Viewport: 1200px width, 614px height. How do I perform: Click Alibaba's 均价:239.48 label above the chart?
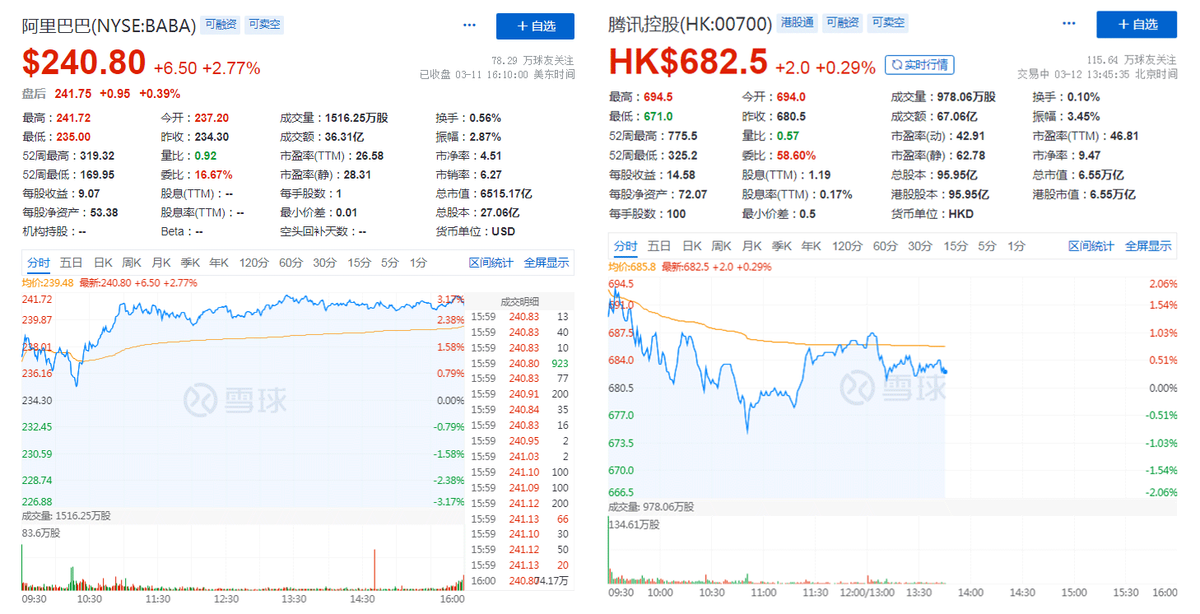(48, 283)
